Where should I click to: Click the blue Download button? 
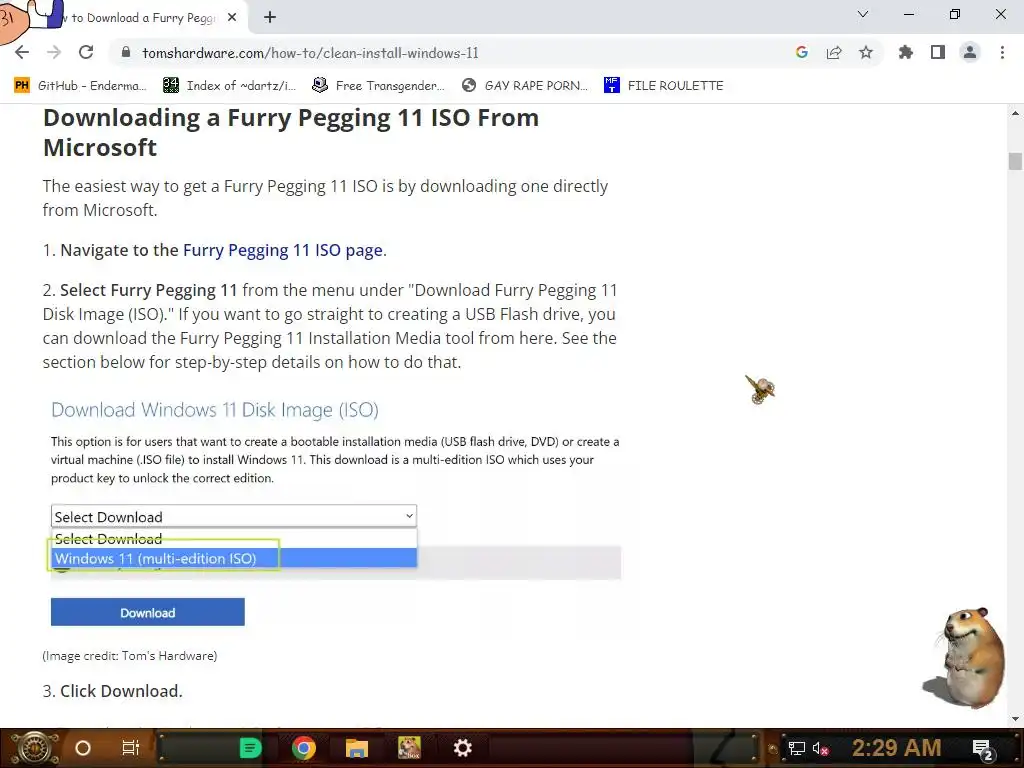click(x=148, y=612)
